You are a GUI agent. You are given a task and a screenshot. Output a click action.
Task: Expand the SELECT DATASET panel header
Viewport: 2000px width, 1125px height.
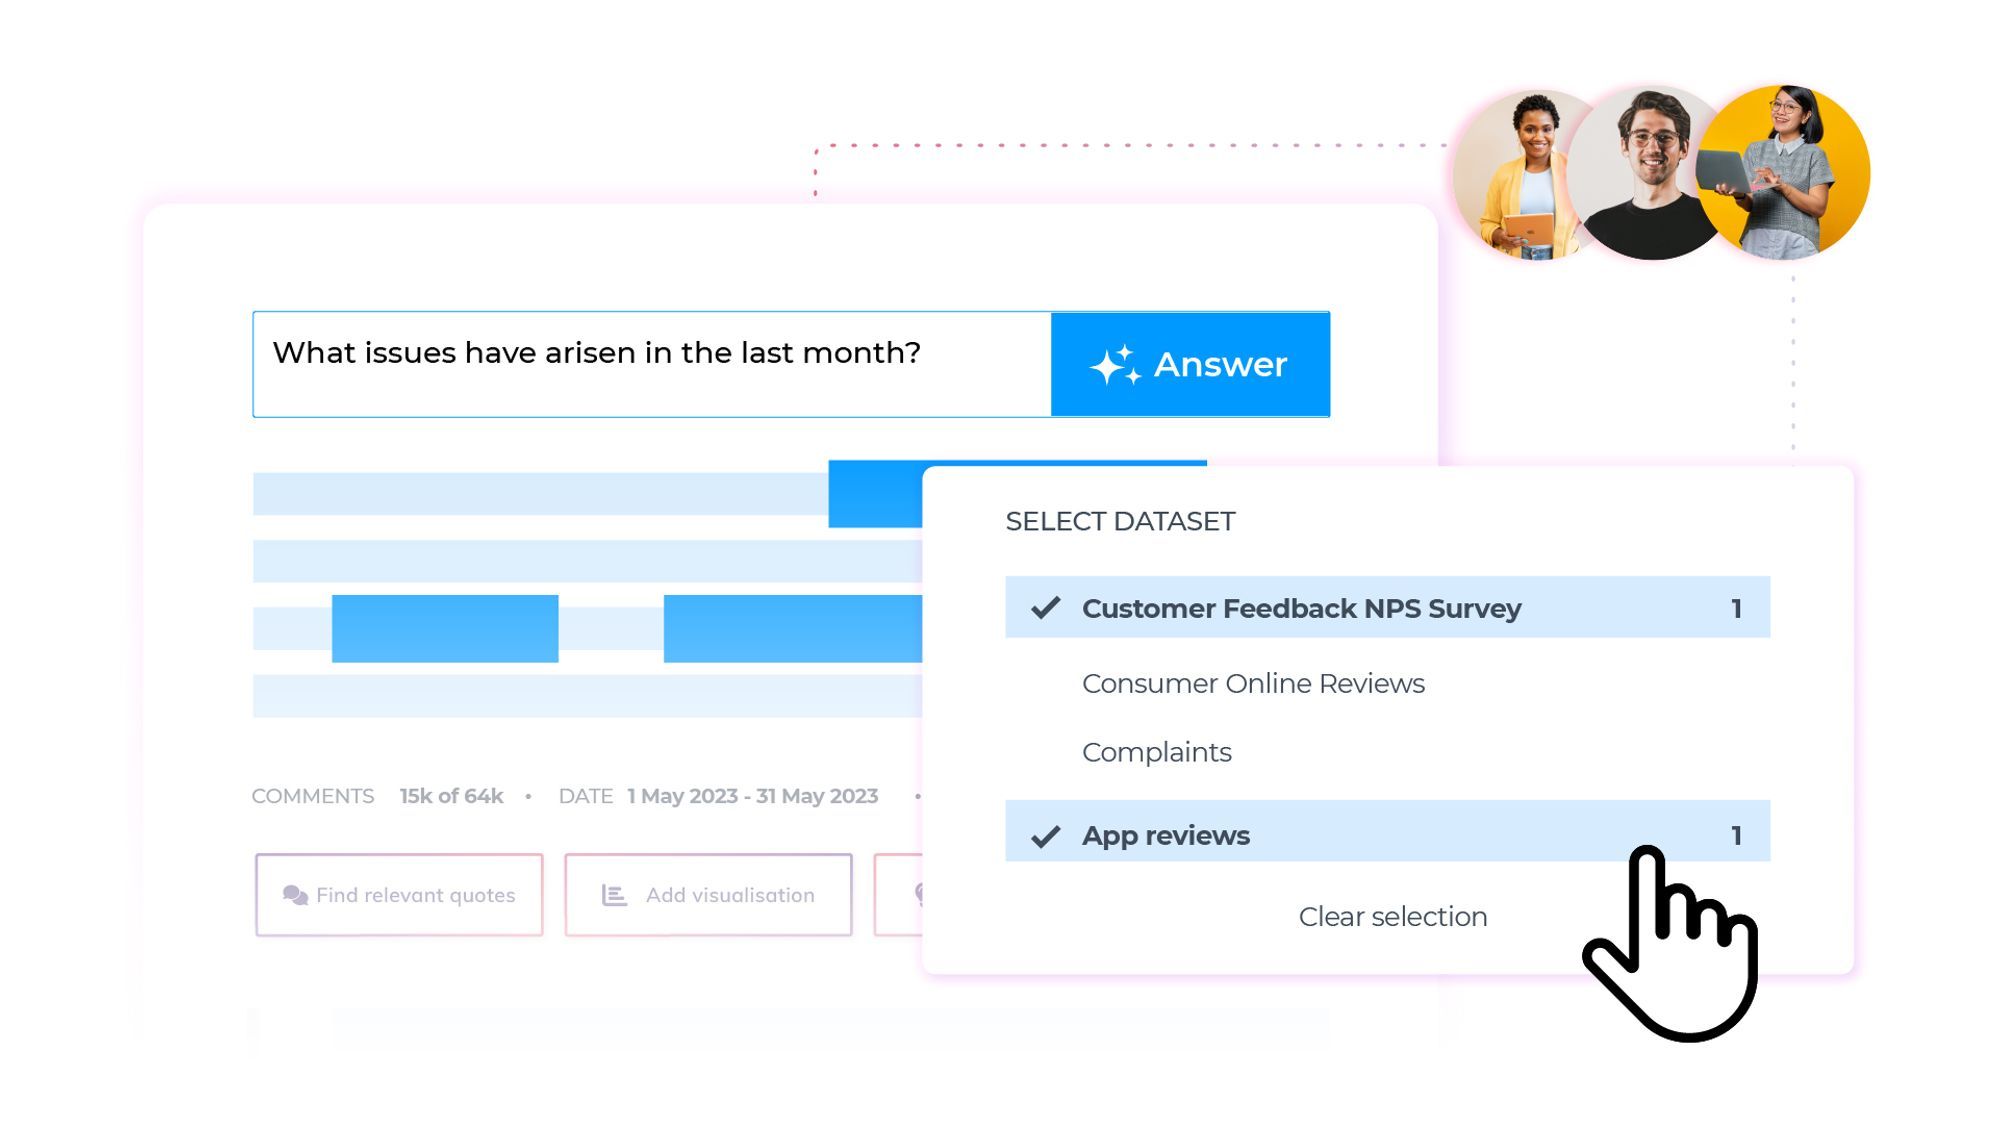[x=1120, y=520]
